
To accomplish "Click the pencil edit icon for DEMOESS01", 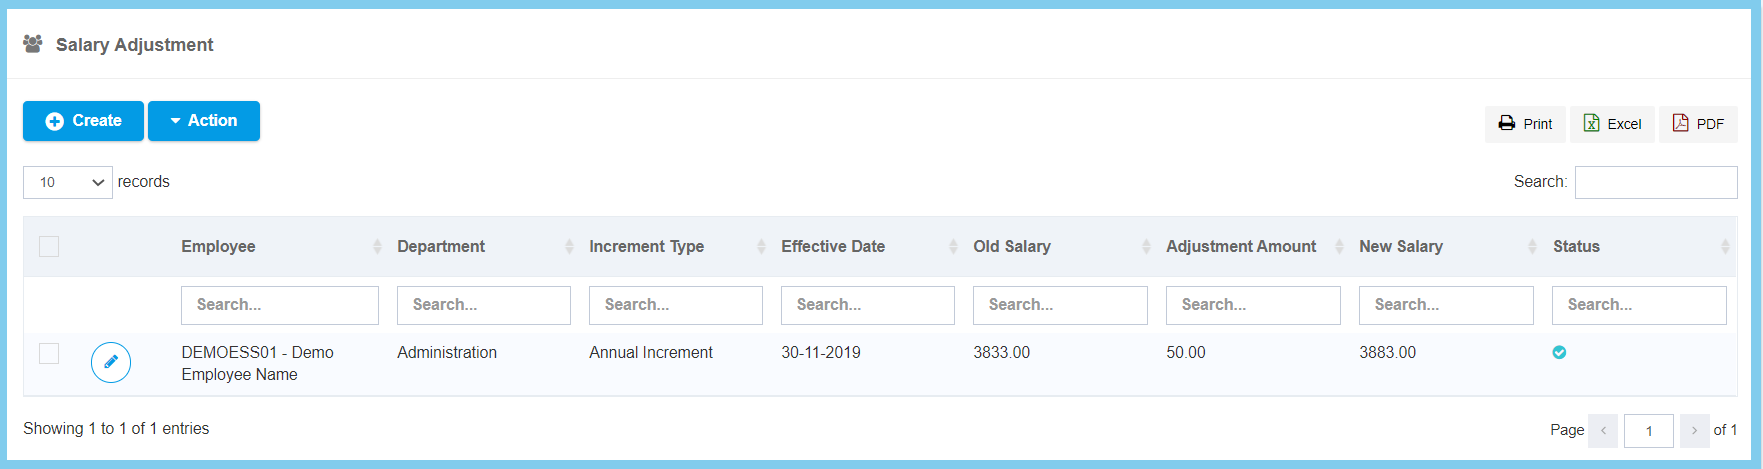I will pyautogui.click(x=111, y=362).
